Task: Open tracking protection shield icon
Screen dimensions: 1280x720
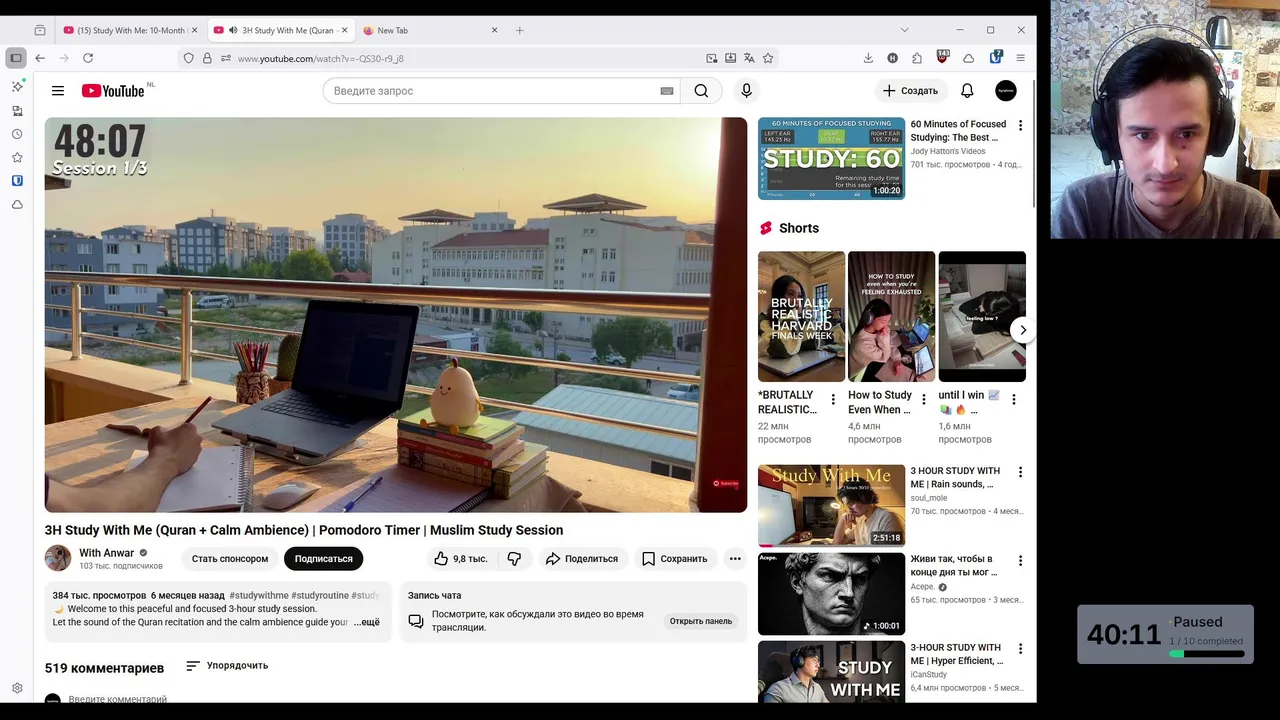Action: point(188,58)
